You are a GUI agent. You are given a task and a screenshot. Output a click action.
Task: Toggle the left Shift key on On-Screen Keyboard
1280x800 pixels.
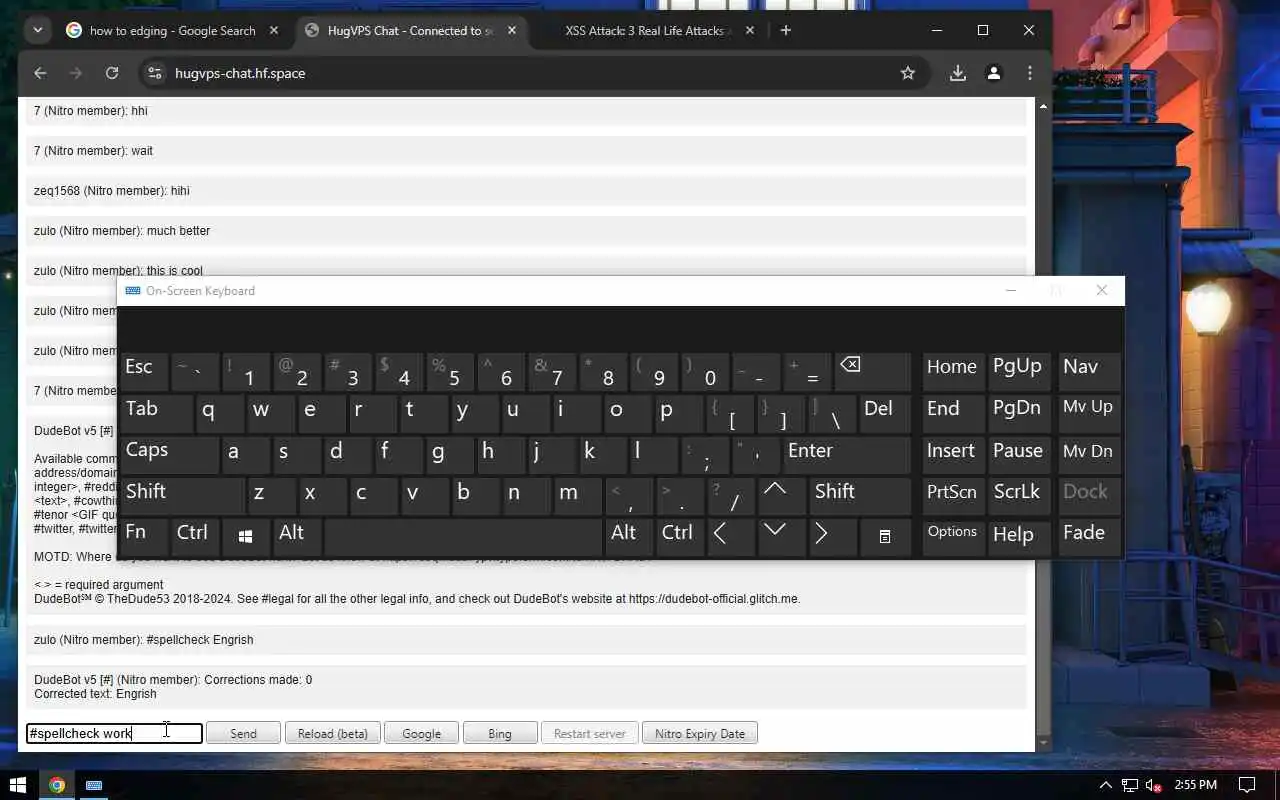click(182, 495)
